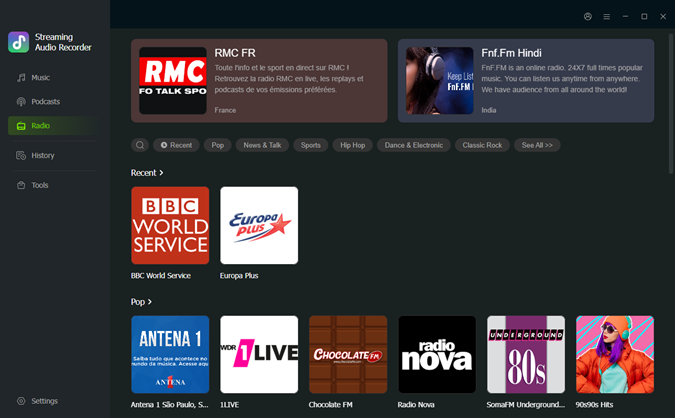Click the RMC logo thumbnail
Screen dimensions: 675x418
(x=173, y=81)
